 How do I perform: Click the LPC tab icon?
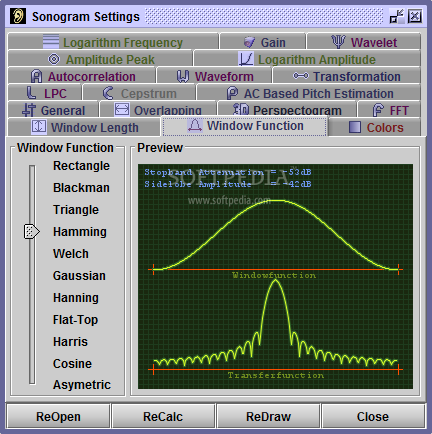point(31,93)
